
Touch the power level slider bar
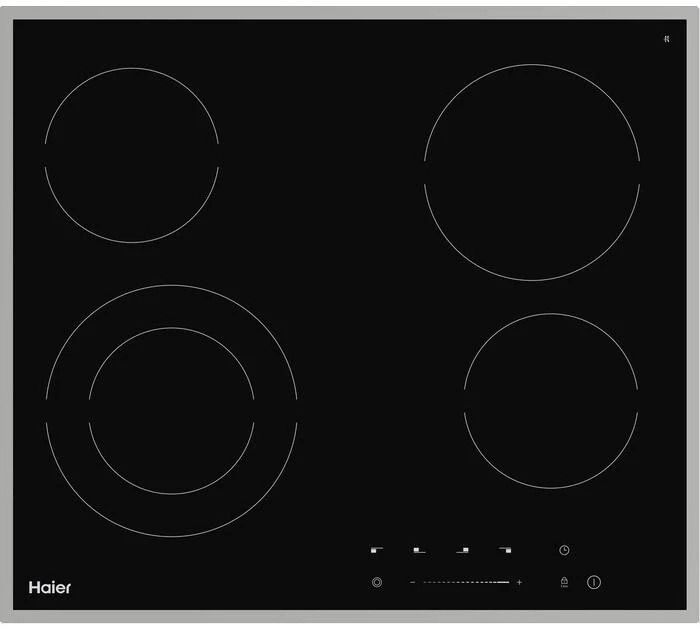tap(466, 582)
